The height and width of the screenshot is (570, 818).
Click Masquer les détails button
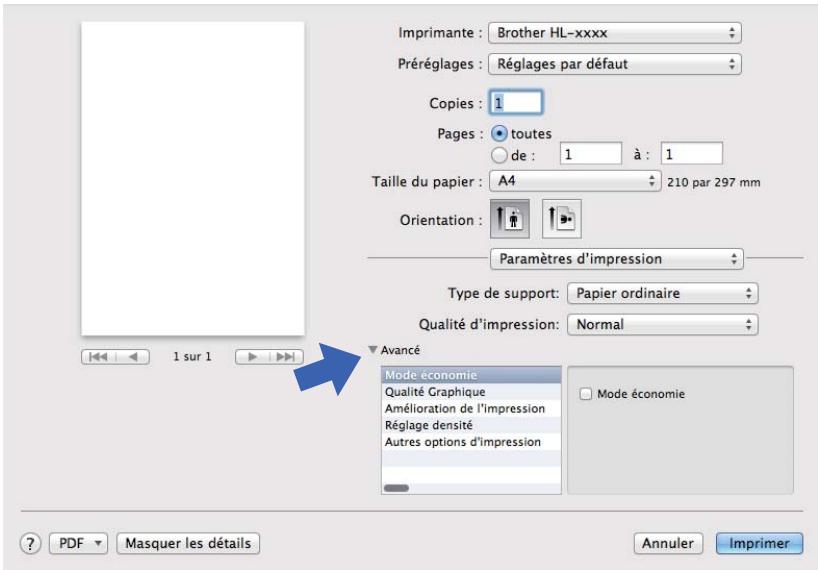(x=188, y=543)
